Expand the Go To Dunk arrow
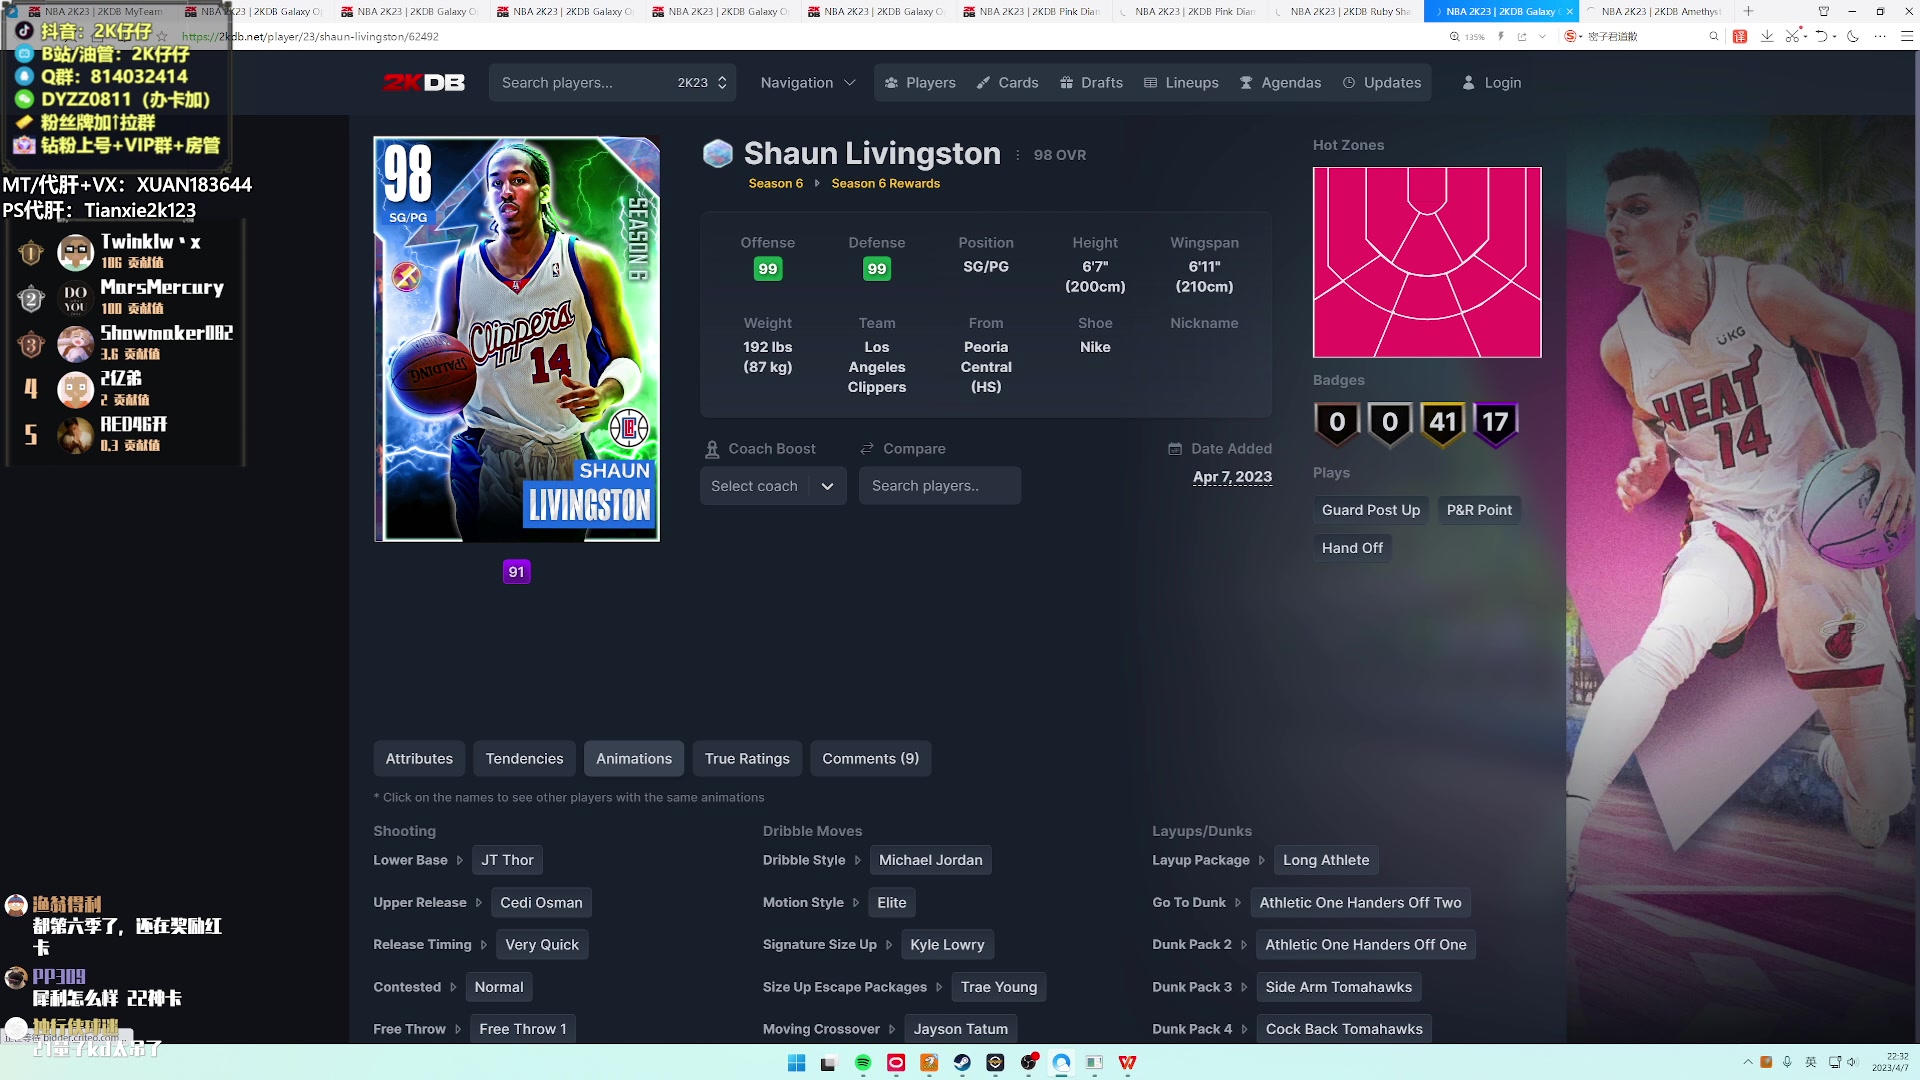The width and height of the screenshot is (1920, 1080). coord(1238,903)
